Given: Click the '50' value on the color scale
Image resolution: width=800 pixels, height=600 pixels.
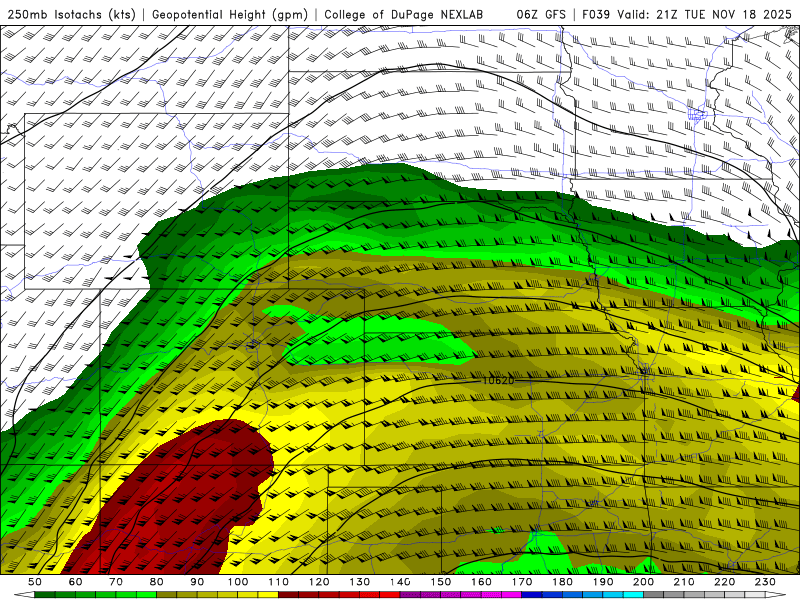Looking at the screenshot, I should [x=35, y=582].
